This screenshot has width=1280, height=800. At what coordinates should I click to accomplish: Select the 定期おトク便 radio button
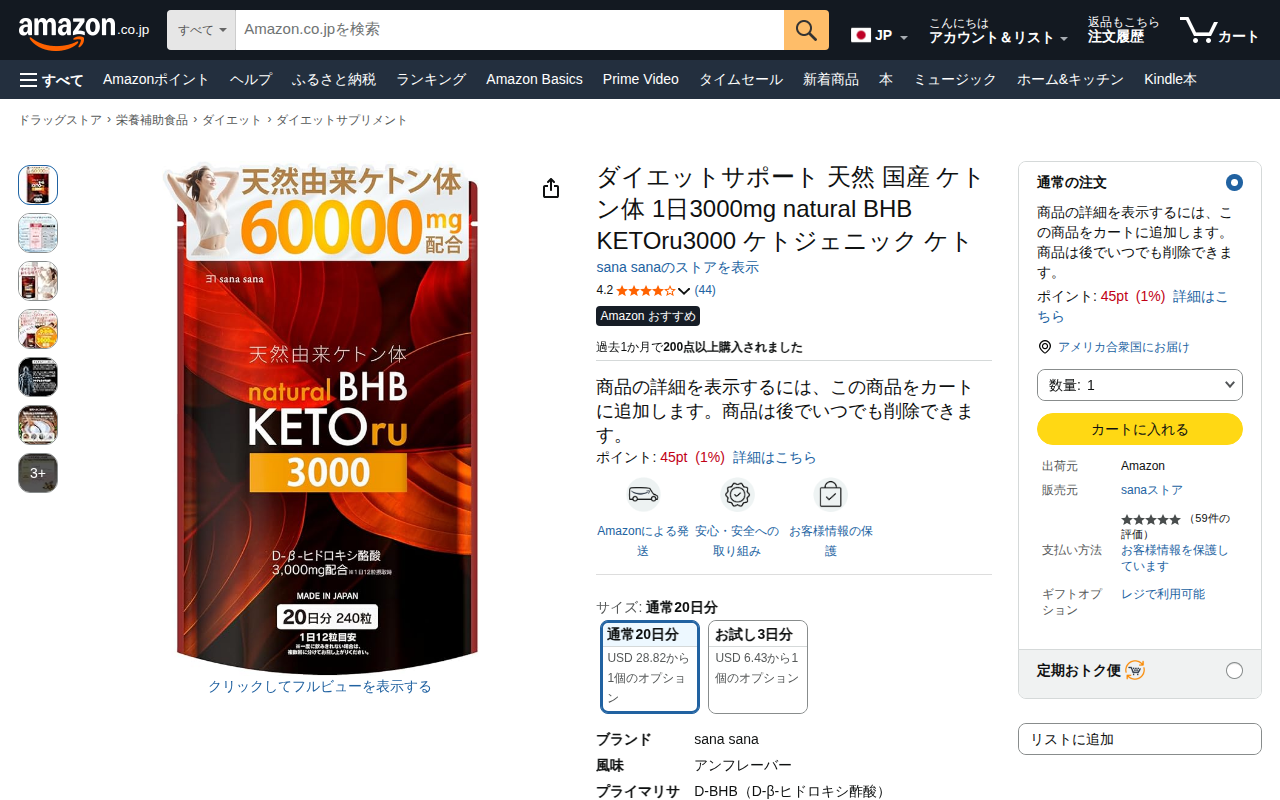1234,670
